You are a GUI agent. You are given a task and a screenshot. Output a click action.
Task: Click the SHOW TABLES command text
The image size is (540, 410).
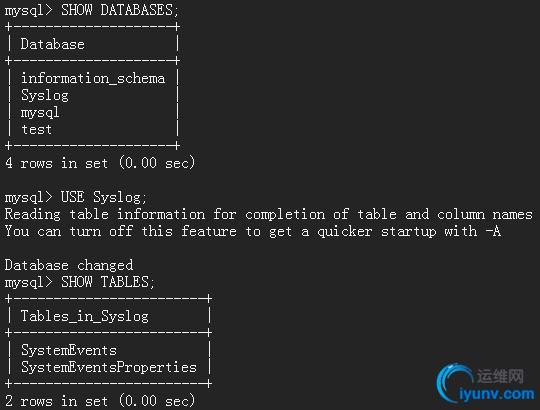pyautogui.click(x=108, y=282)
